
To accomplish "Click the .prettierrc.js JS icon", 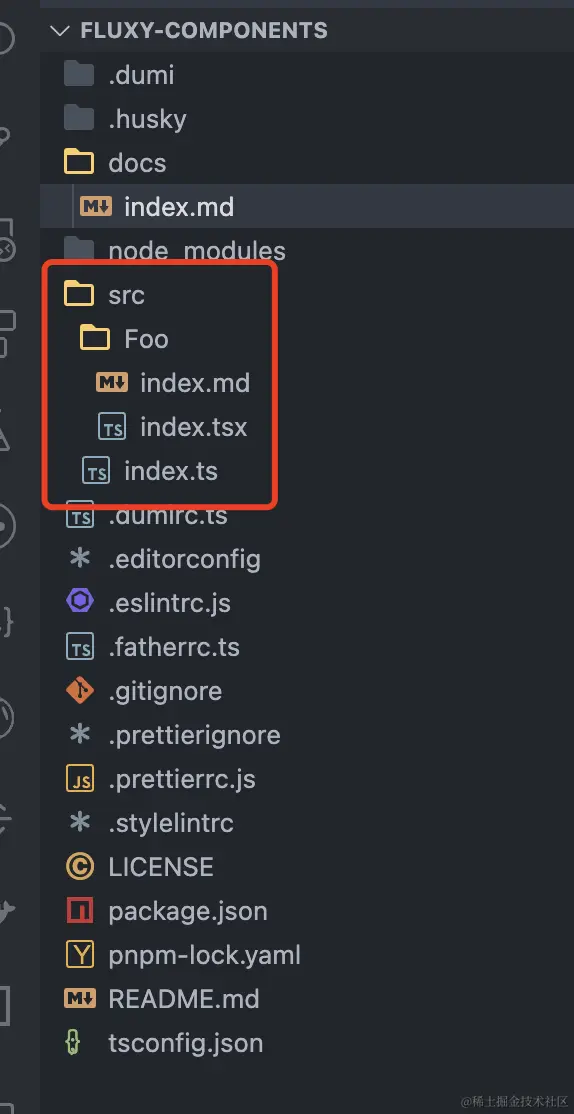I will (x=80, y=779).
